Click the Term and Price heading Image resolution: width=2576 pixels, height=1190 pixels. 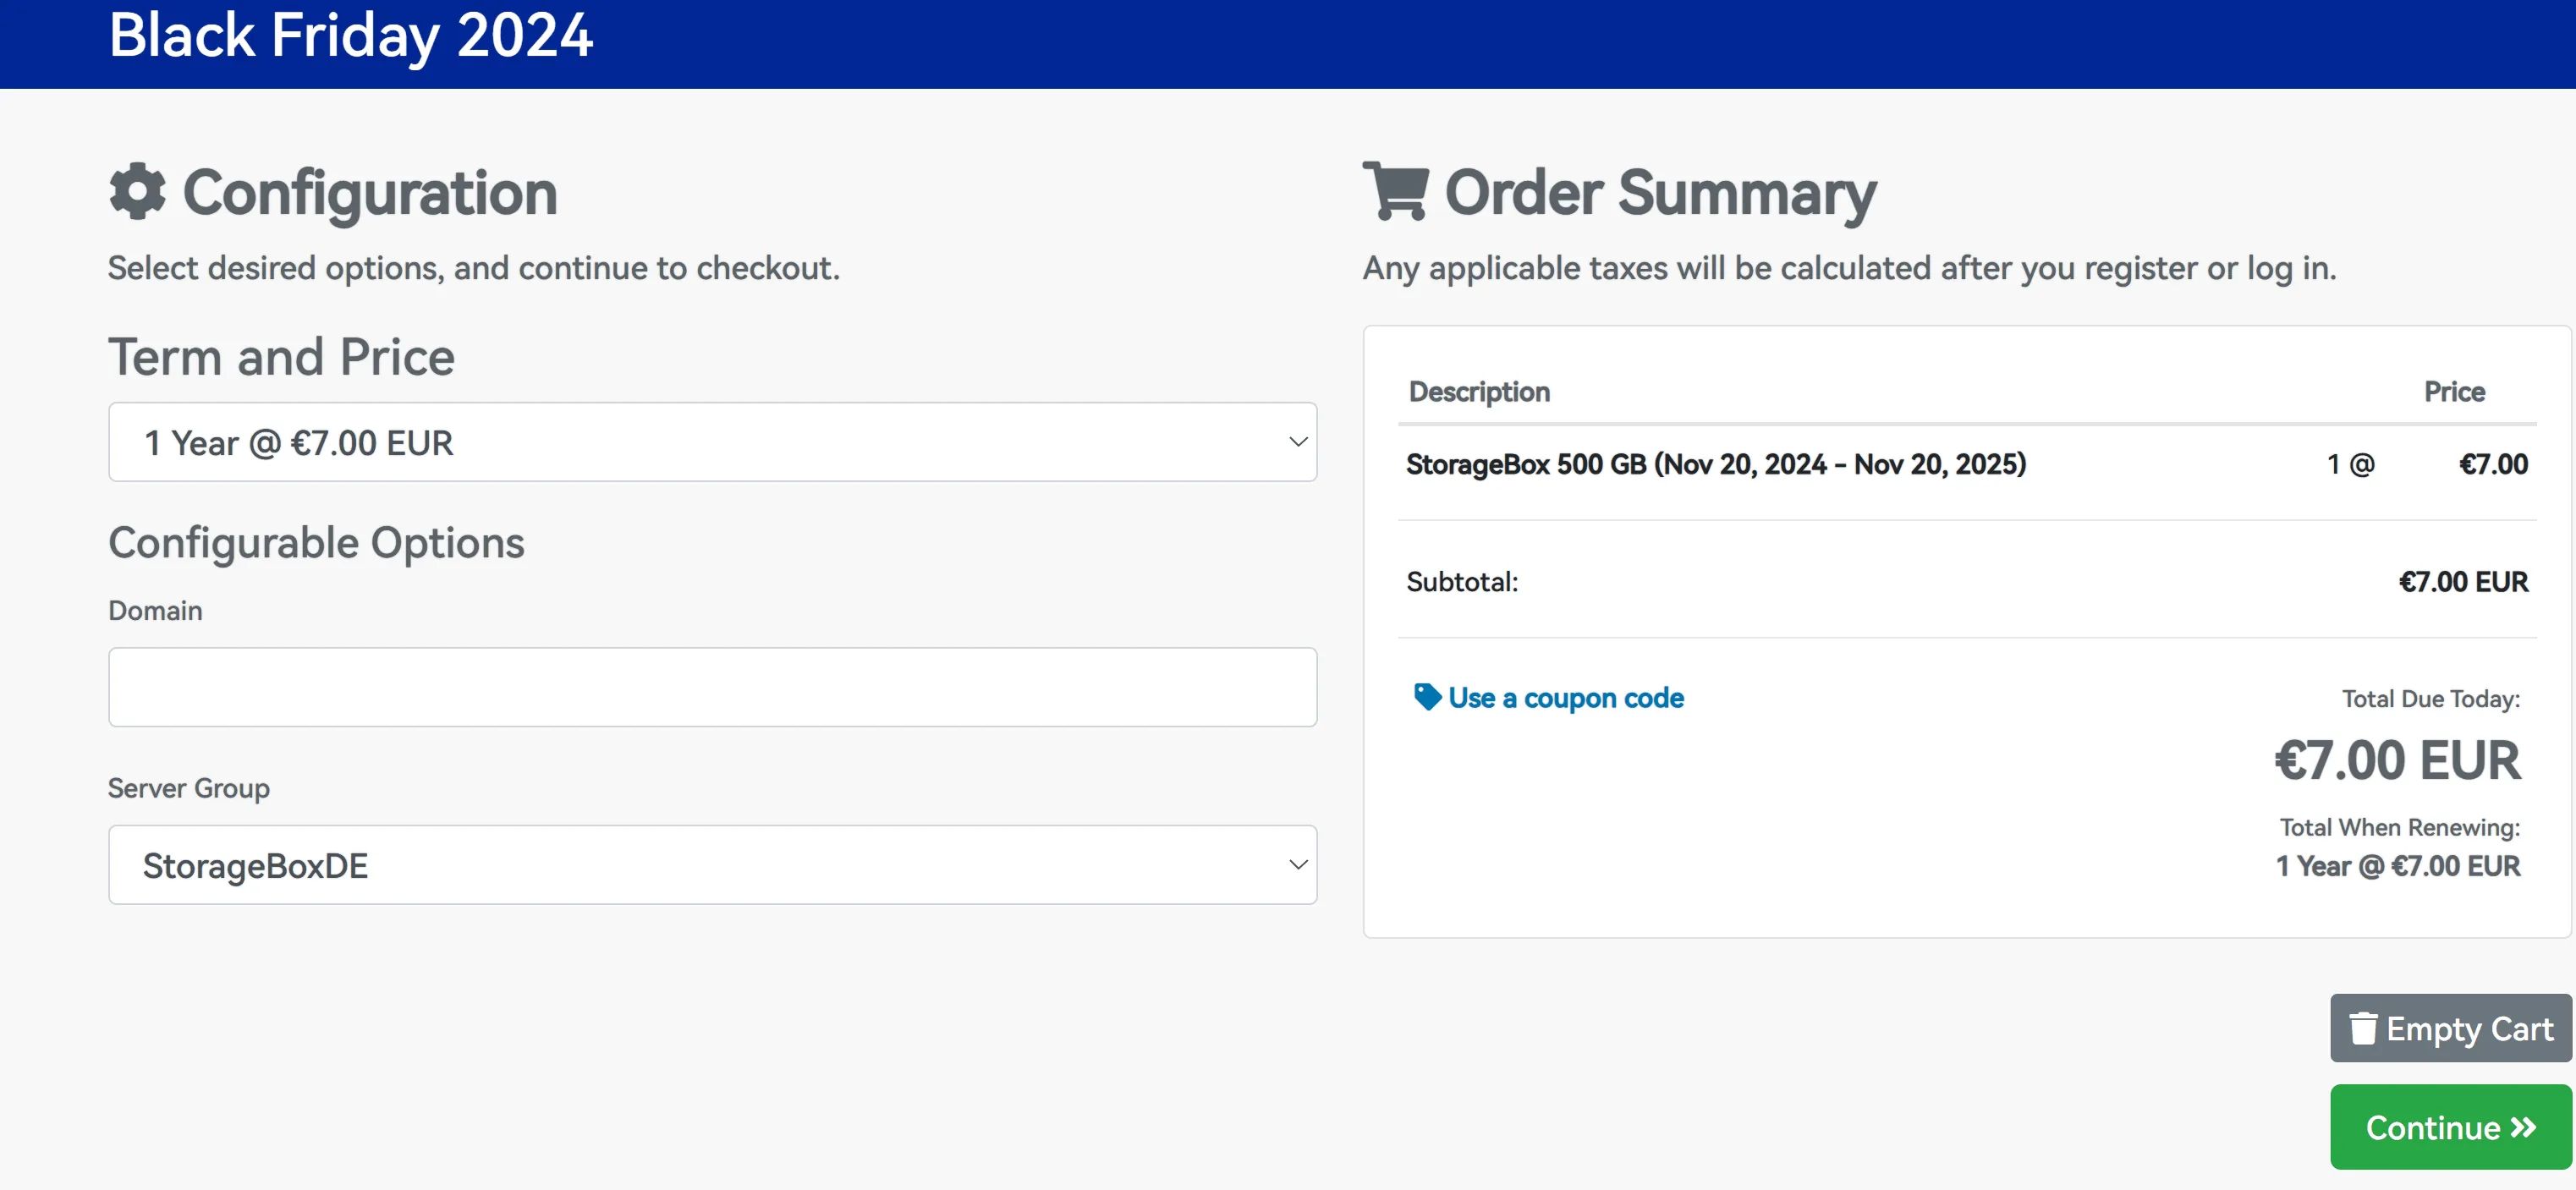pos(281,357)
